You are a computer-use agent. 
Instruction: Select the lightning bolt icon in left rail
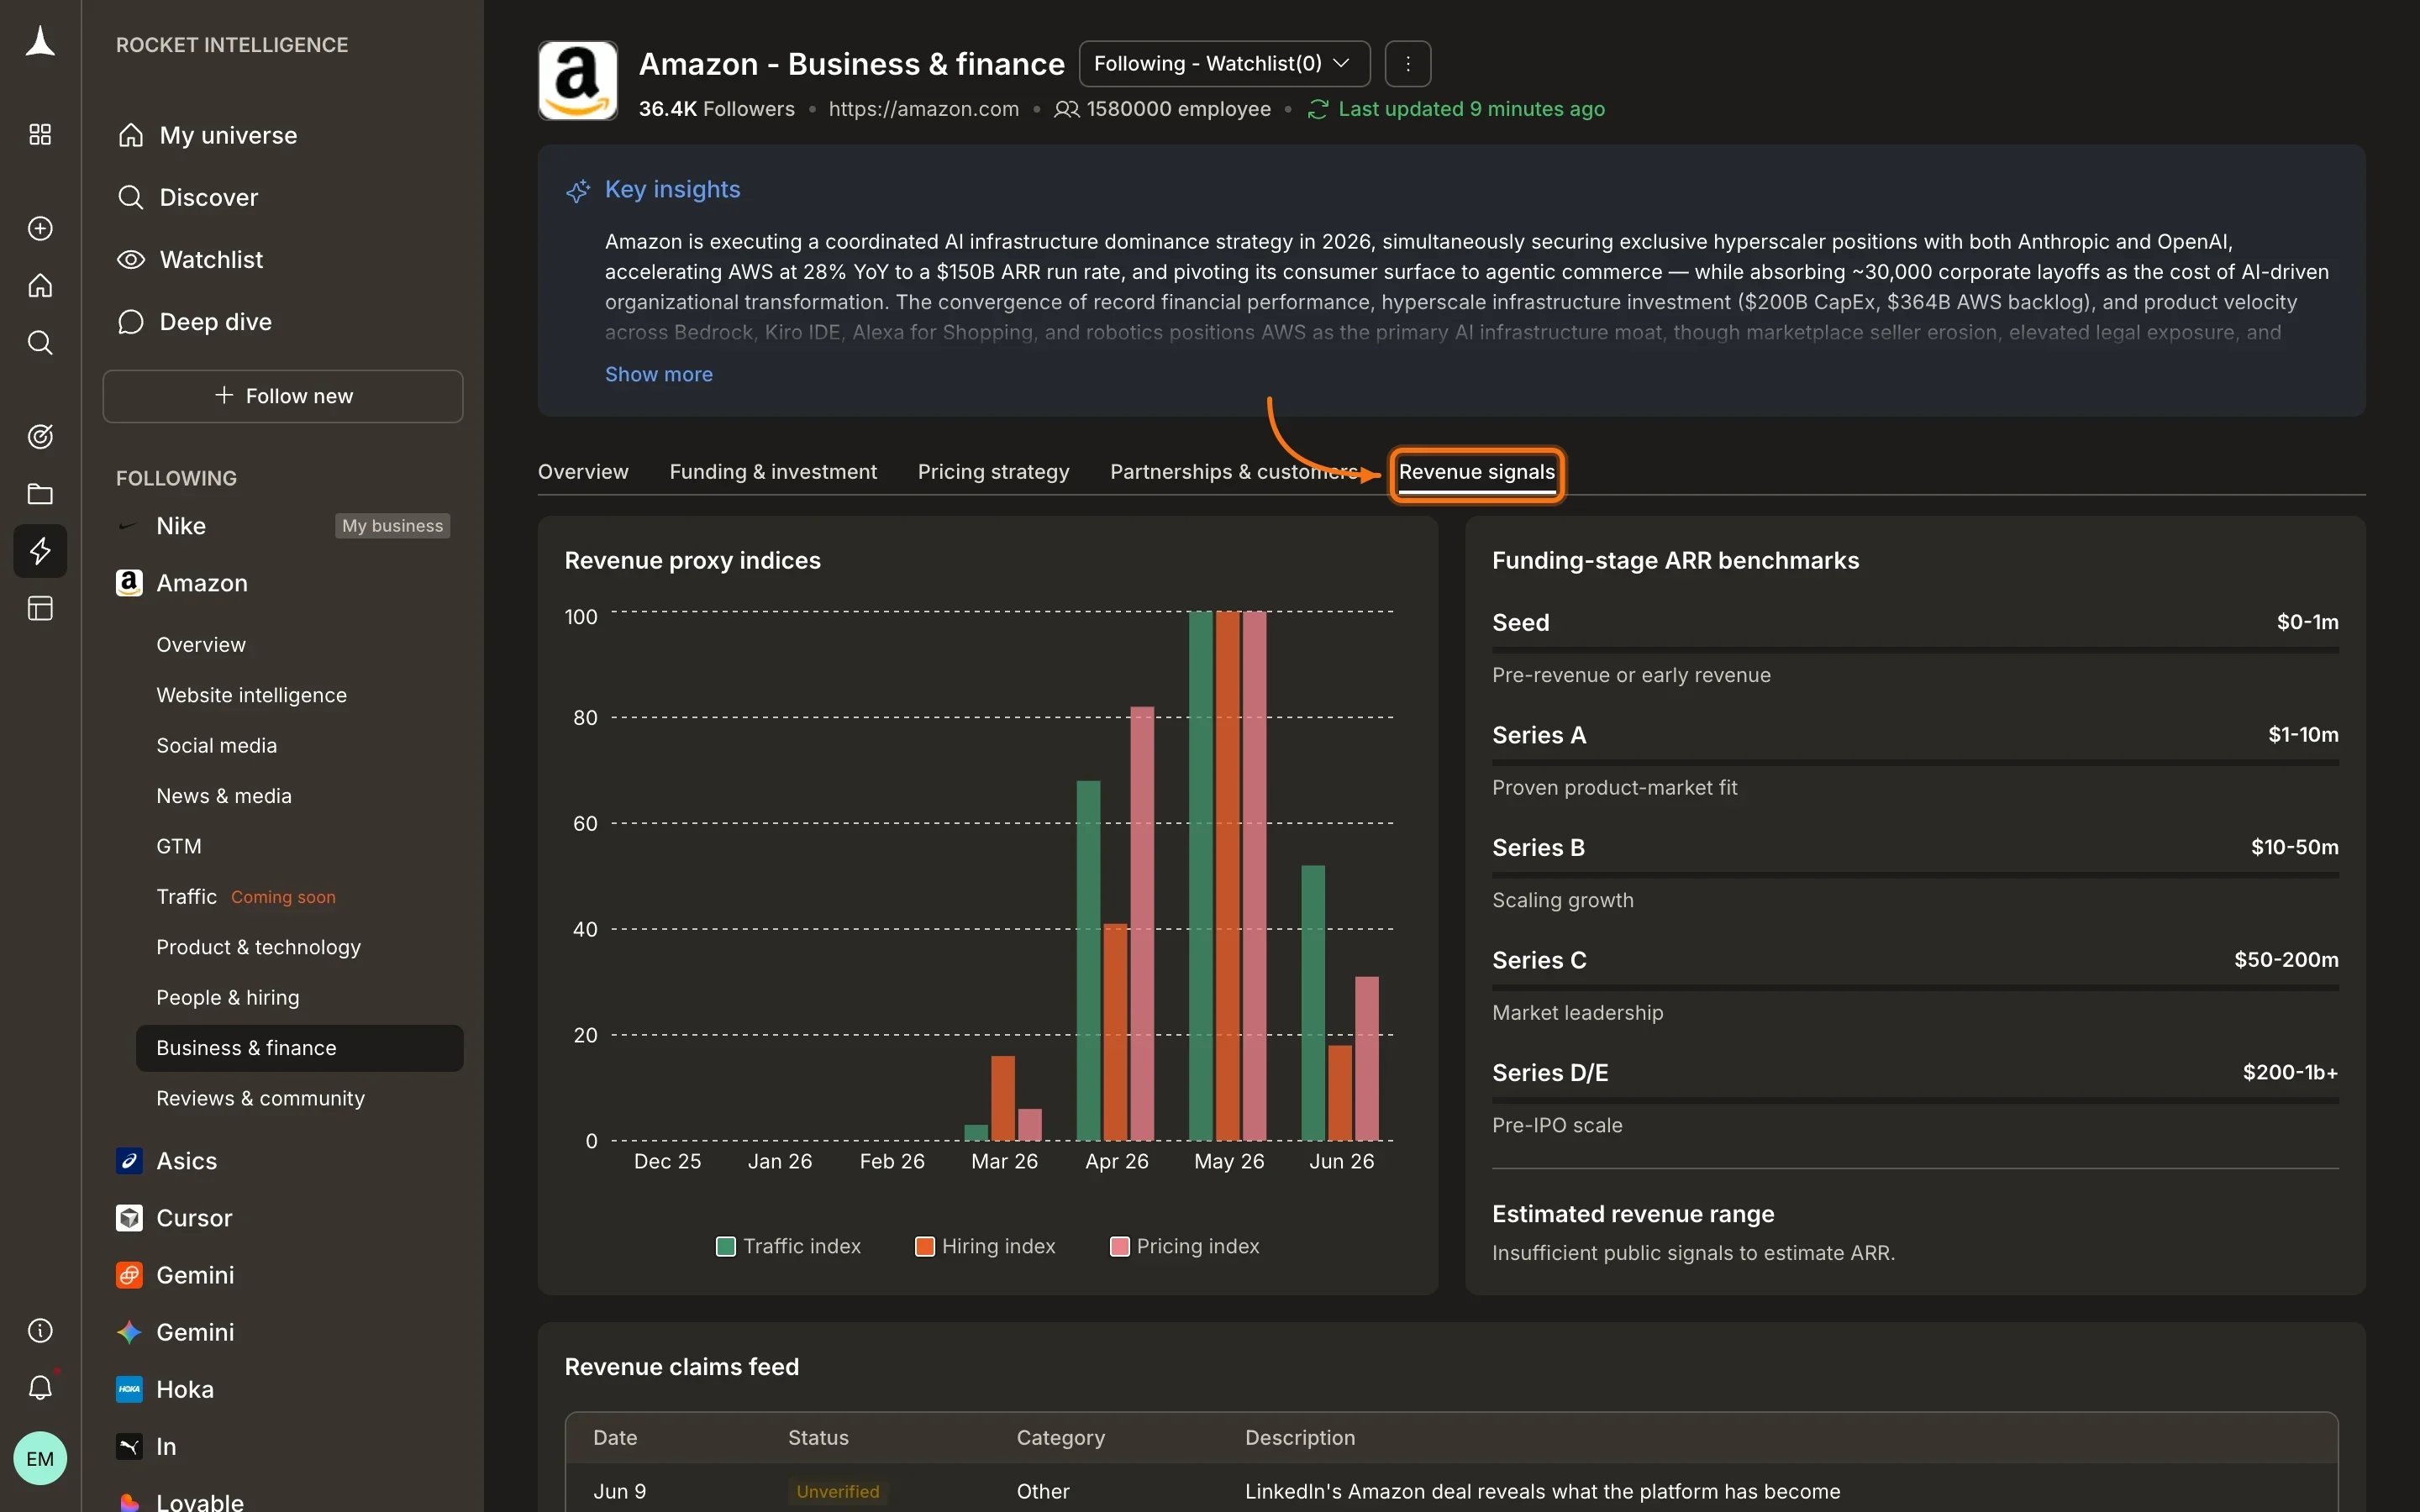(40, 551)
